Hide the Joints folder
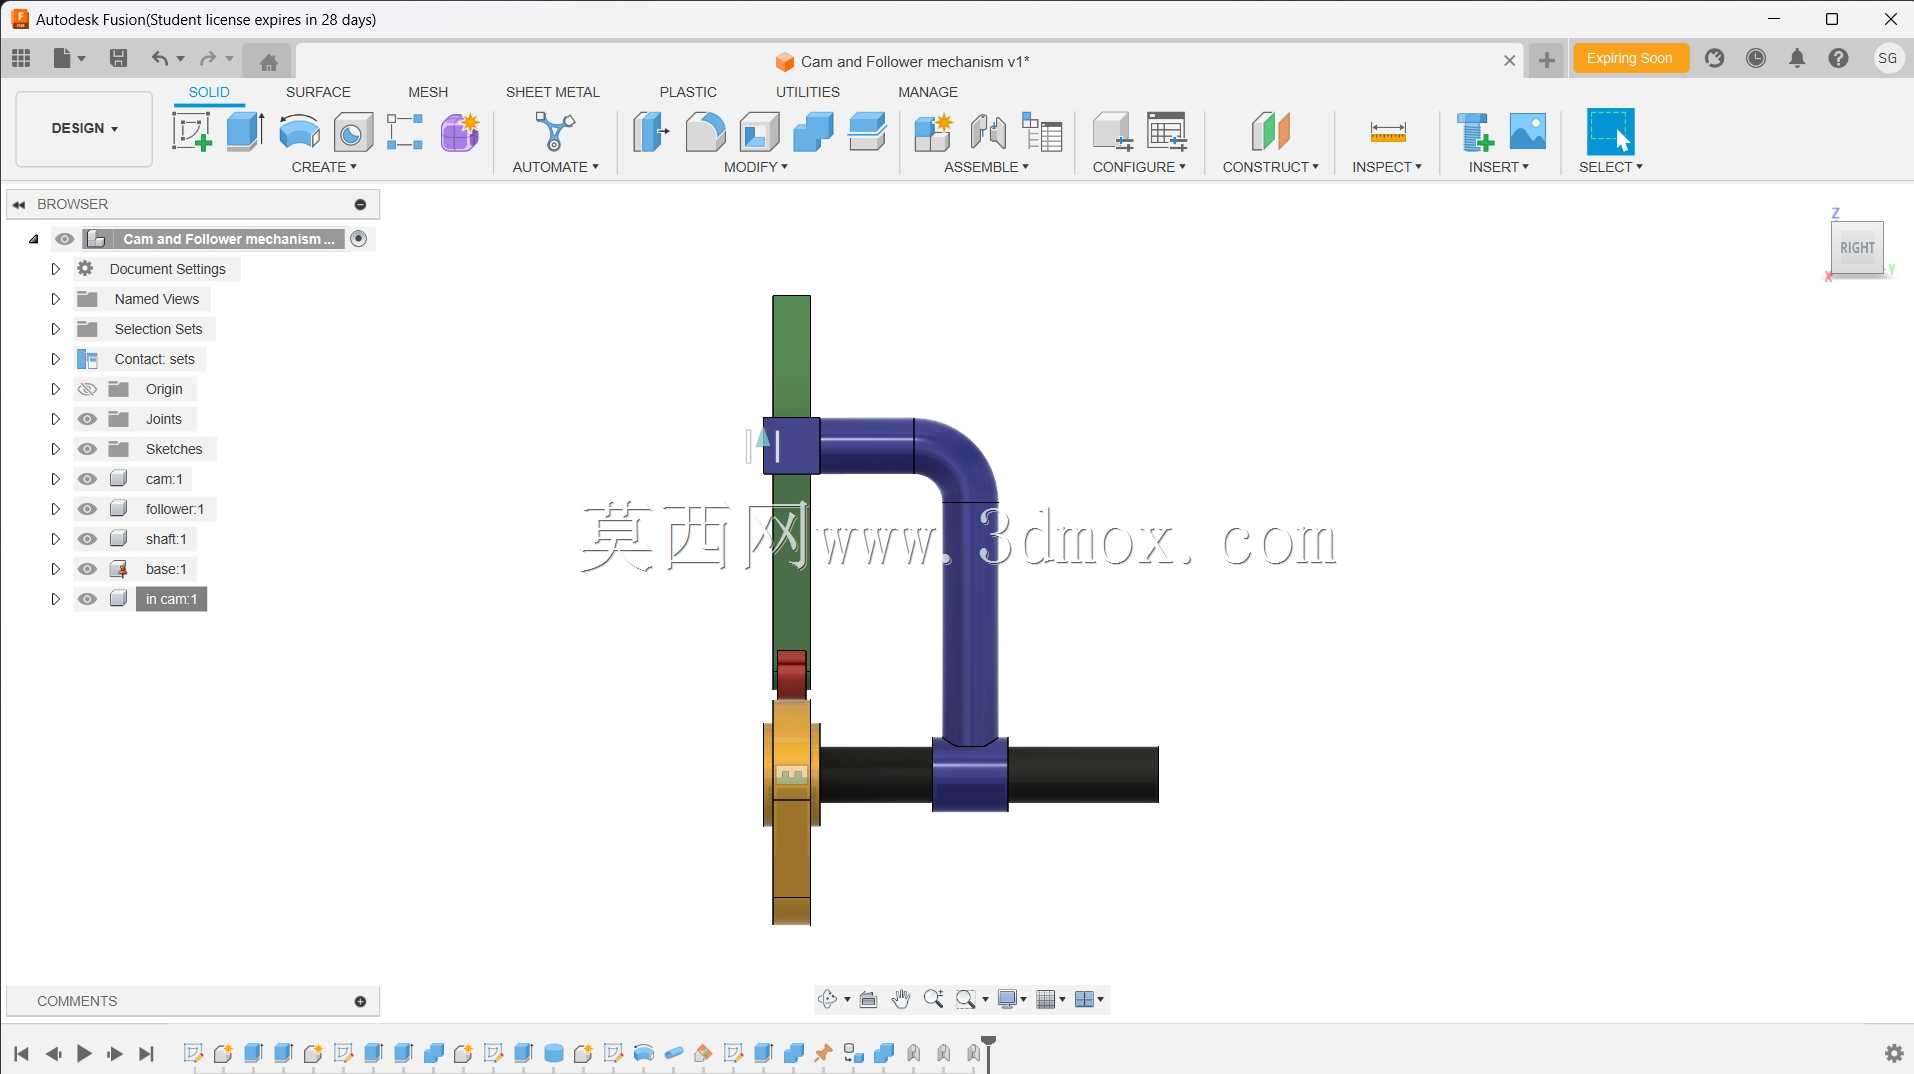Viewport: 1914px width, 1074px height. pos(87,419)
